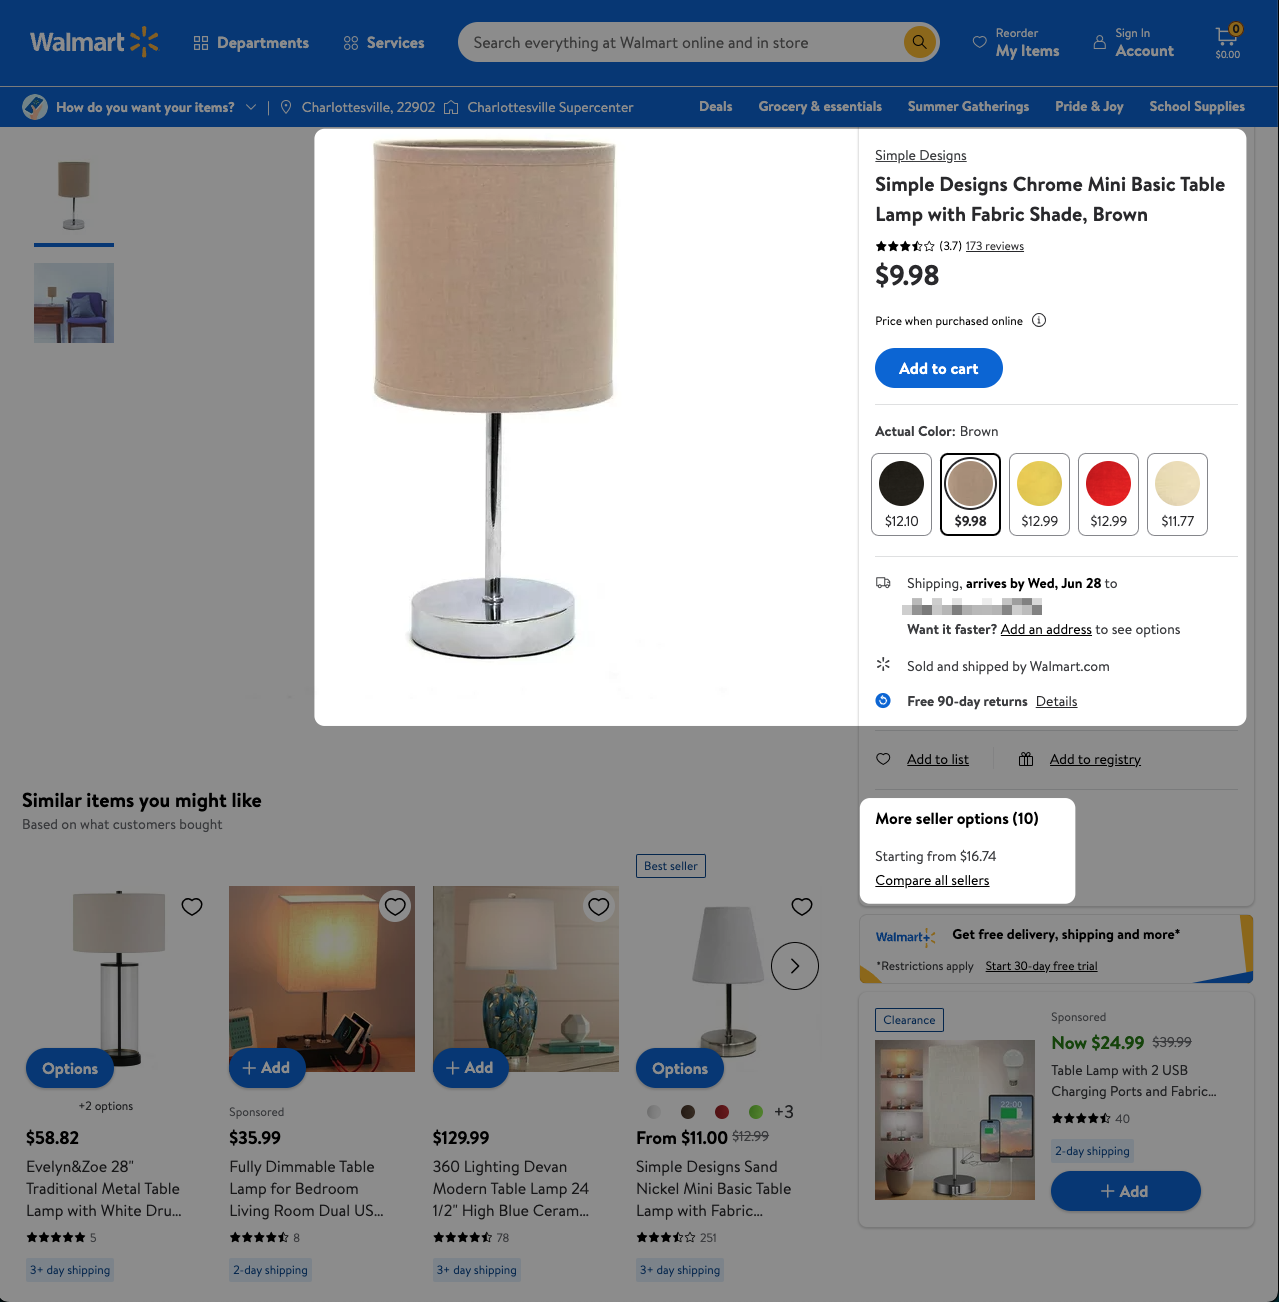Click the yellow search magnifier icon
This screenshot has height=1302, width=1279.
tap(919, 42)
